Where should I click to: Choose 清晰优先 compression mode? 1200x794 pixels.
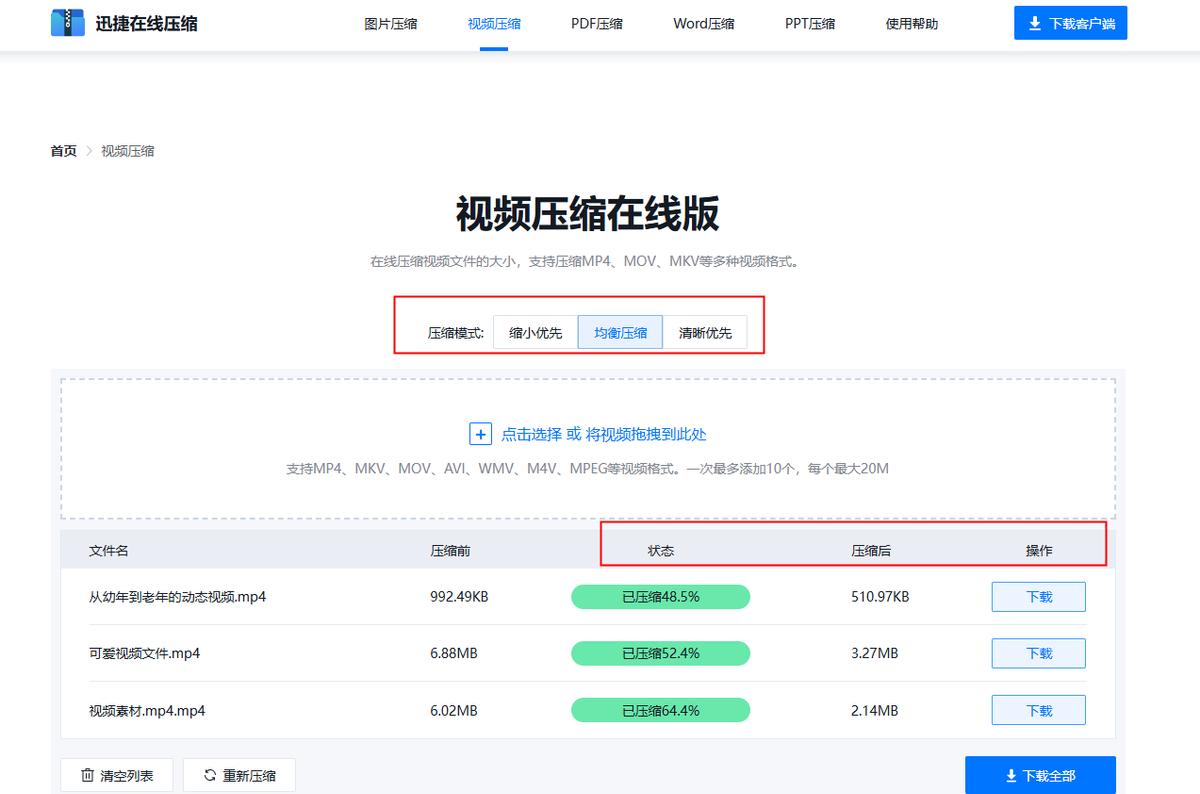click(705, 333)
